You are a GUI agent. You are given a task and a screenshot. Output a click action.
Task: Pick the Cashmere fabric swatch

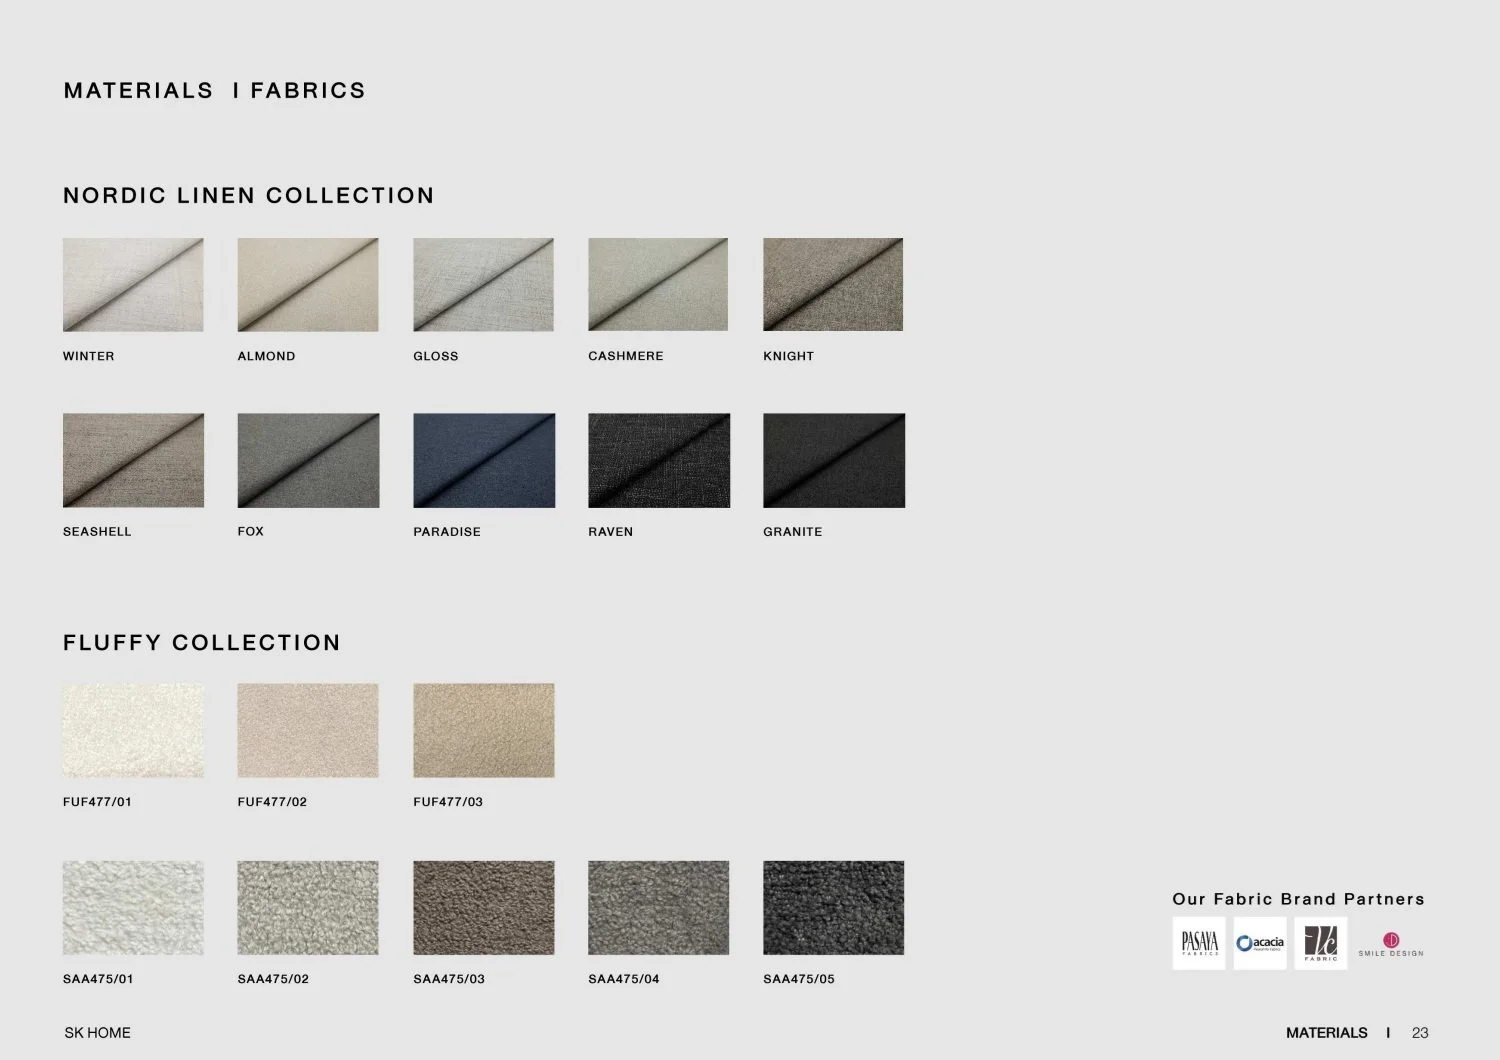(658, 285)
